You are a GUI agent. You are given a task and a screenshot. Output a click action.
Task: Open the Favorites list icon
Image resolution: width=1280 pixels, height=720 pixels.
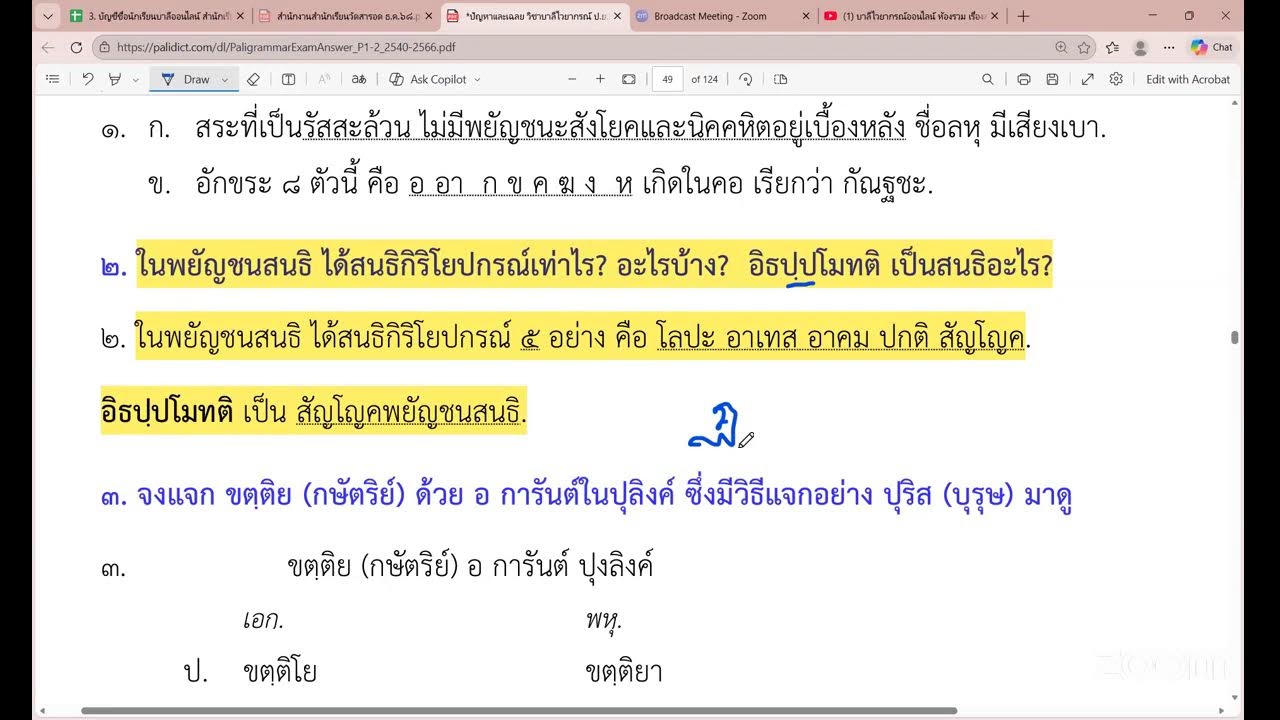[x=1112, y=47]
